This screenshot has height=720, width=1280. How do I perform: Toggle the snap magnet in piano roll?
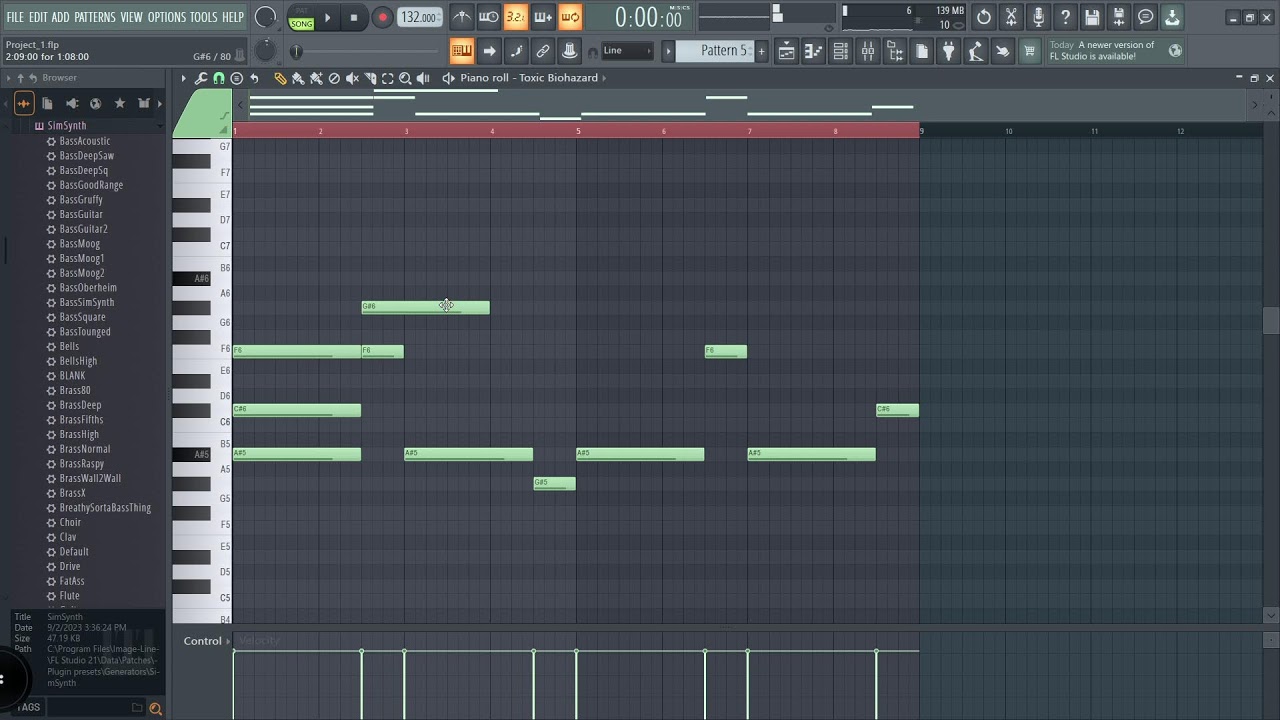pyautogui.click(x=219, y=78)
